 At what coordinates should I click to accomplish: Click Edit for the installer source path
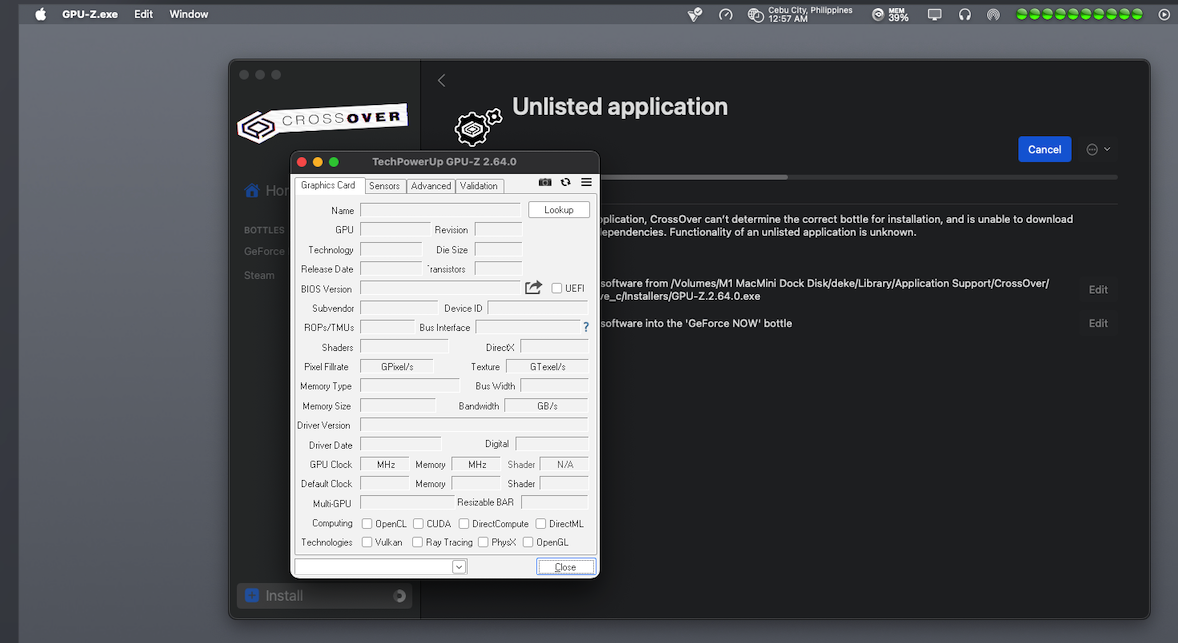click(1098, 289)
